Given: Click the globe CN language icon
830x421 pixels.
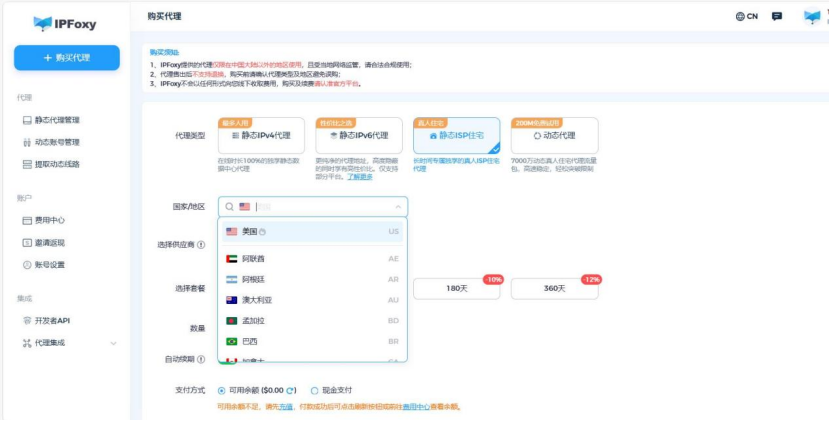Looking at the screenshot, I should (746, 17).
